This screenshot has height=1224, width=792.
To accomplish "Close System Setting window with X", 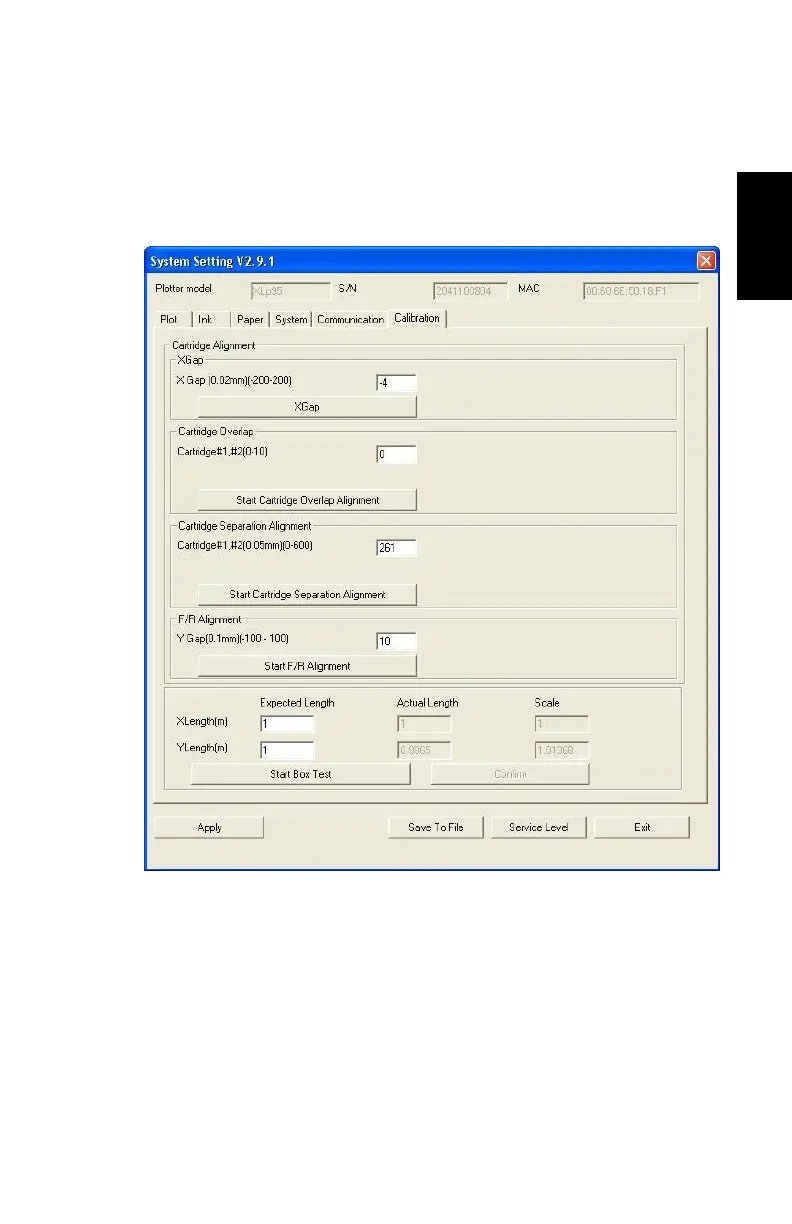I will click(x=706, y=261).
